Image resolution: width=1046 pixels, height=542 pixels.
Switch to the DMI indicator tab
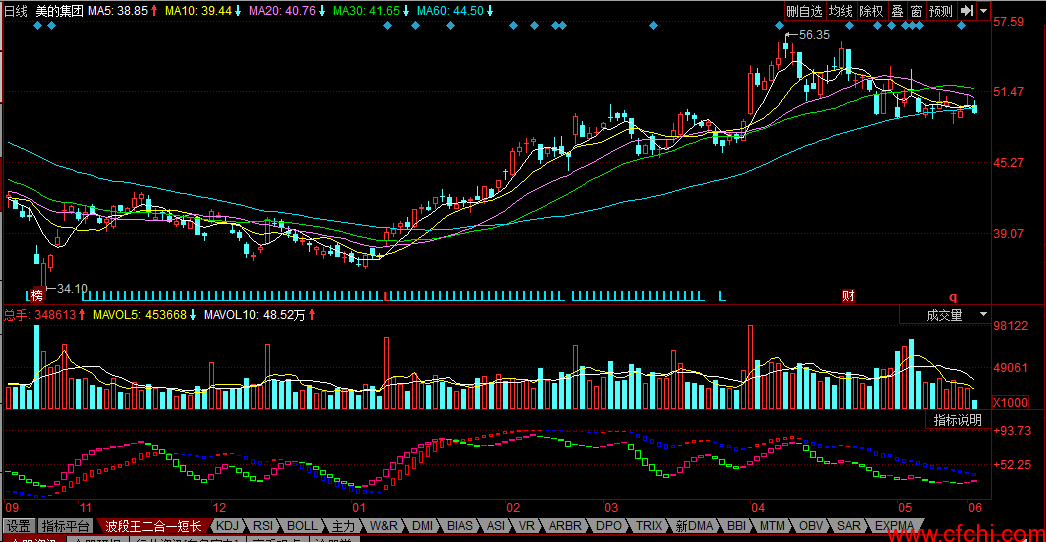[423, 525]
